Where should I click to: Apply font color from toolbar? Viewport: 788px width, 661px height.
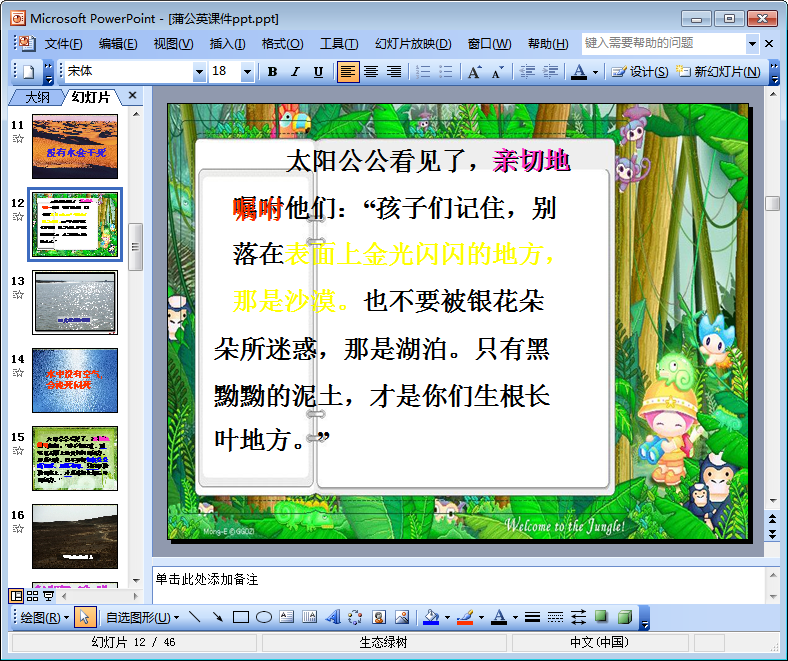coord(579,72)
